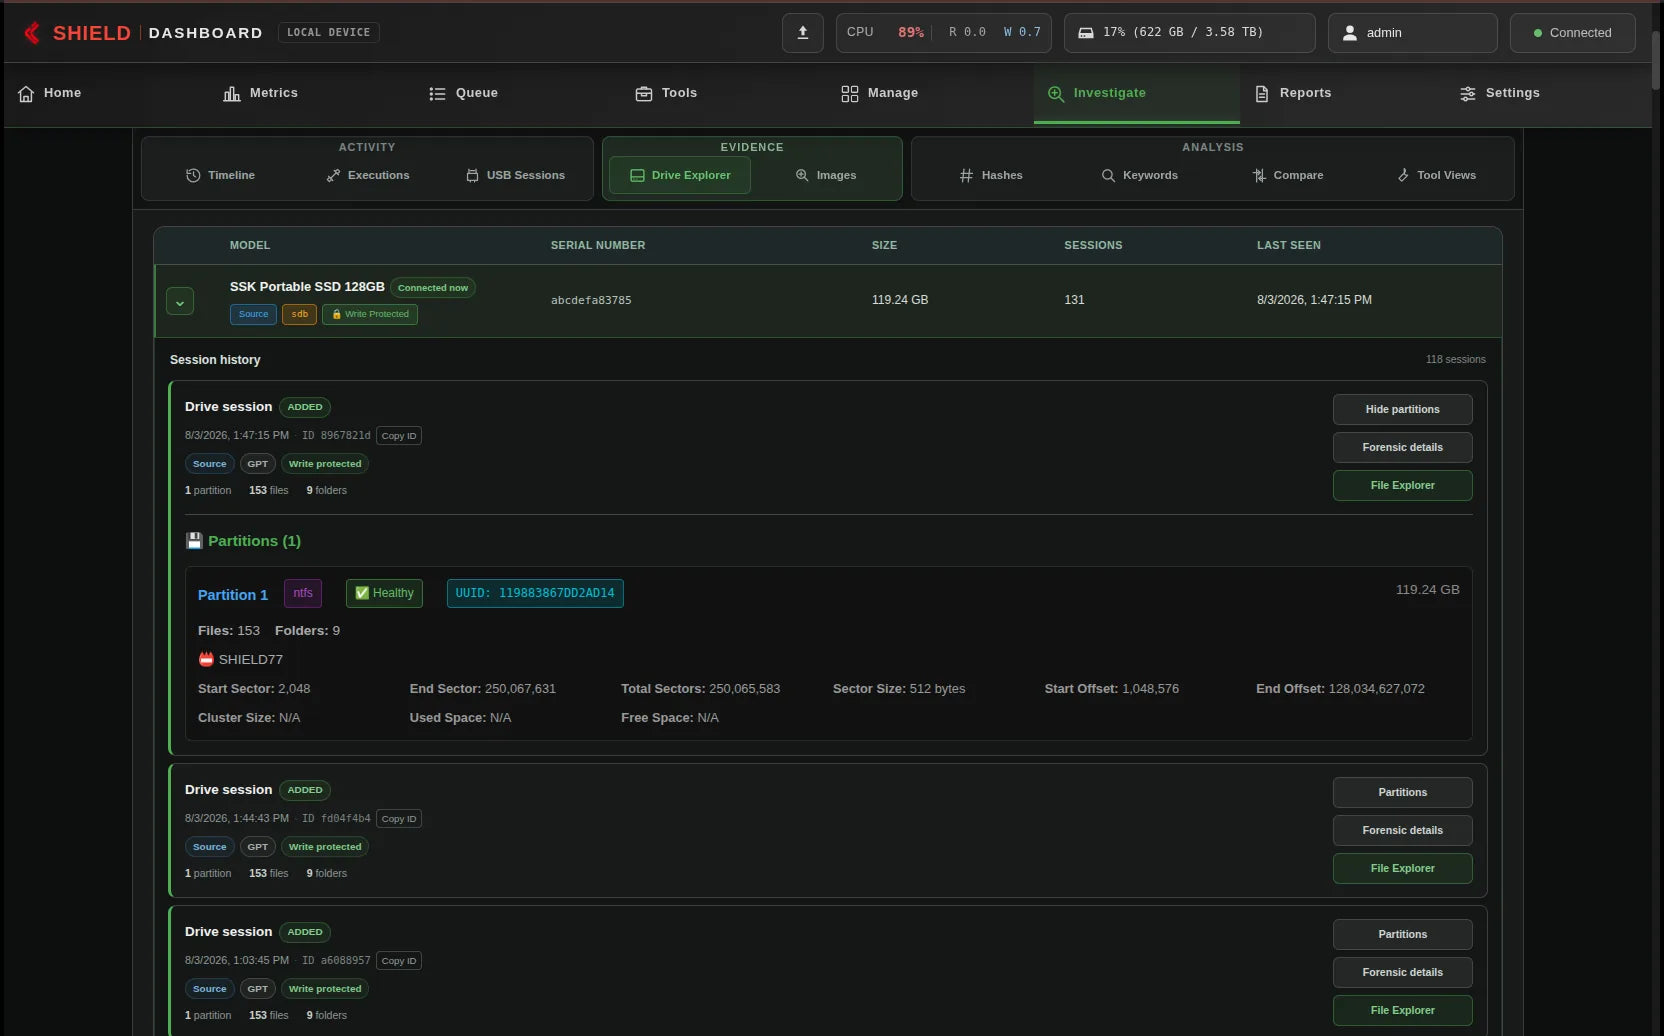1664x1036 pixels.
Task: Click the MODEL column header
Action: (250, 245)
